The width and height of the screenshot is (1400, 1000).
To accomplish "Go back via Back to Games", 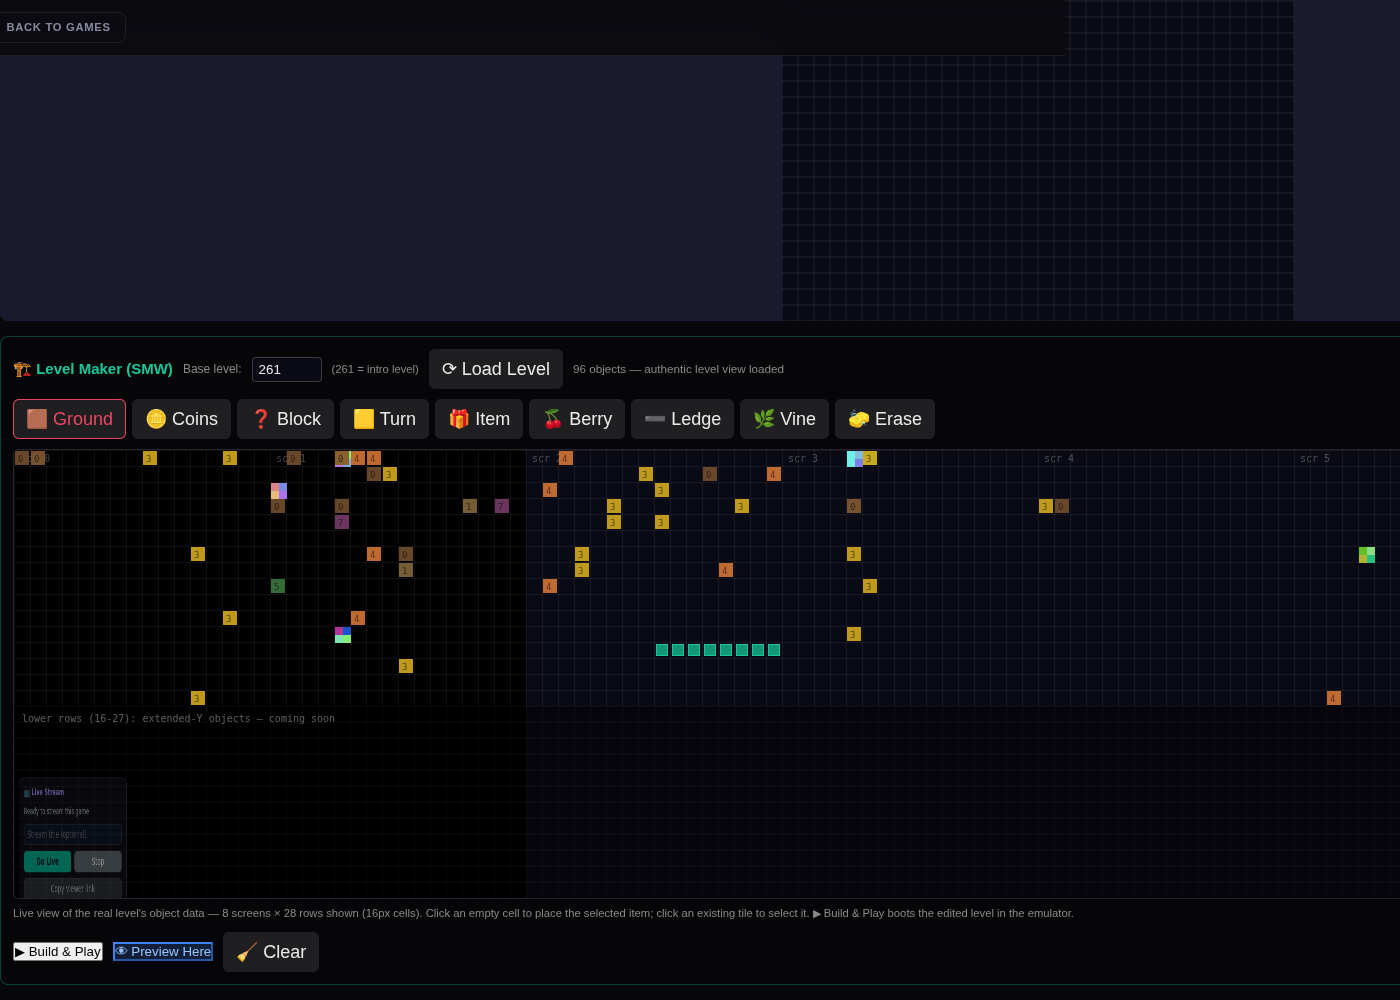I will [x=58, y=27].
